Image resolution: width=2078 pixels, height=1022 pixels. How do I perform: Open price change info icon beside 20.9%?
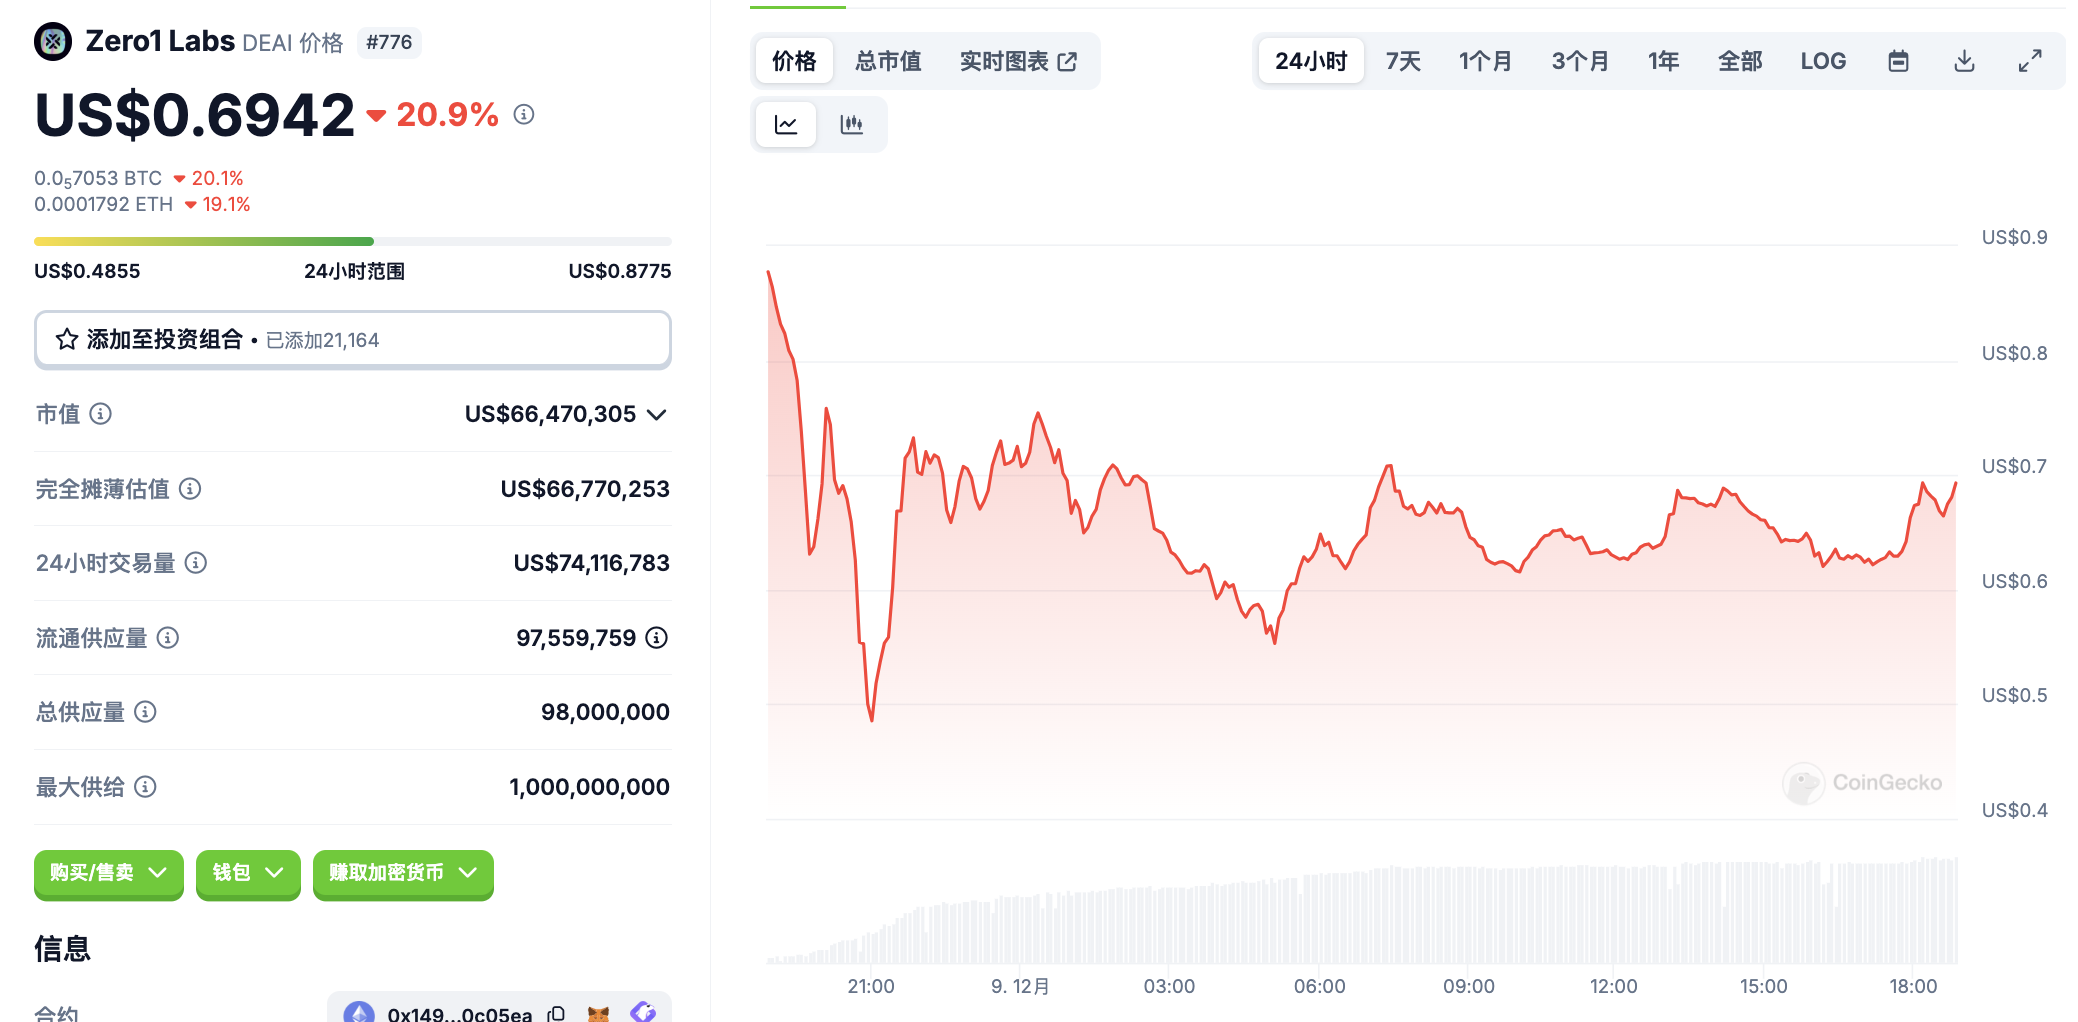(524, 115)
